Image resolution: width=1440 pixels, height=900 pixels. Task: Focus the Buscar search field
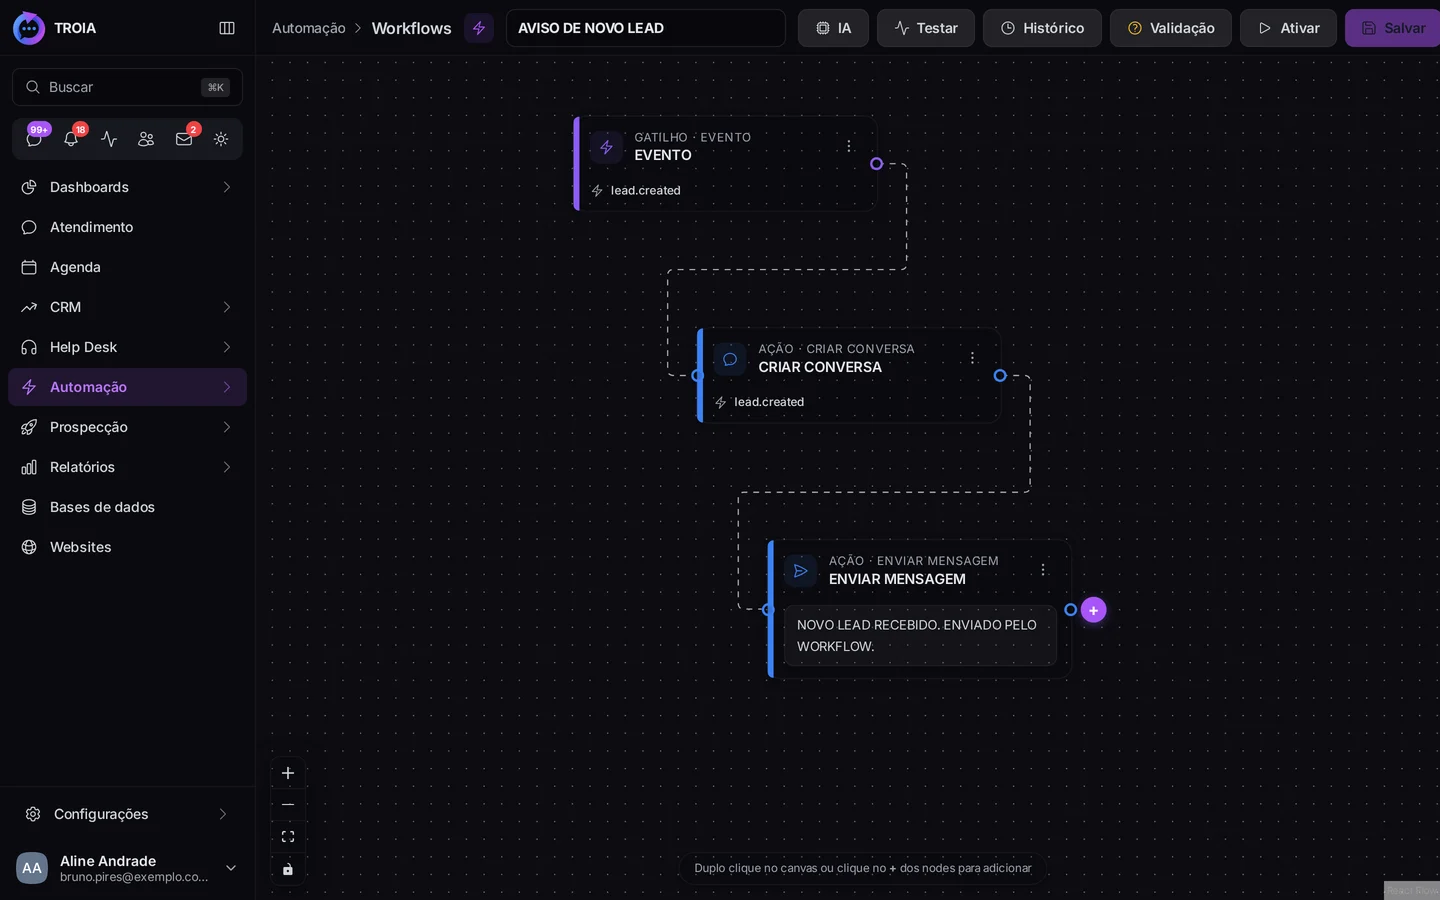pyautogui.click(x=127, y=87)
